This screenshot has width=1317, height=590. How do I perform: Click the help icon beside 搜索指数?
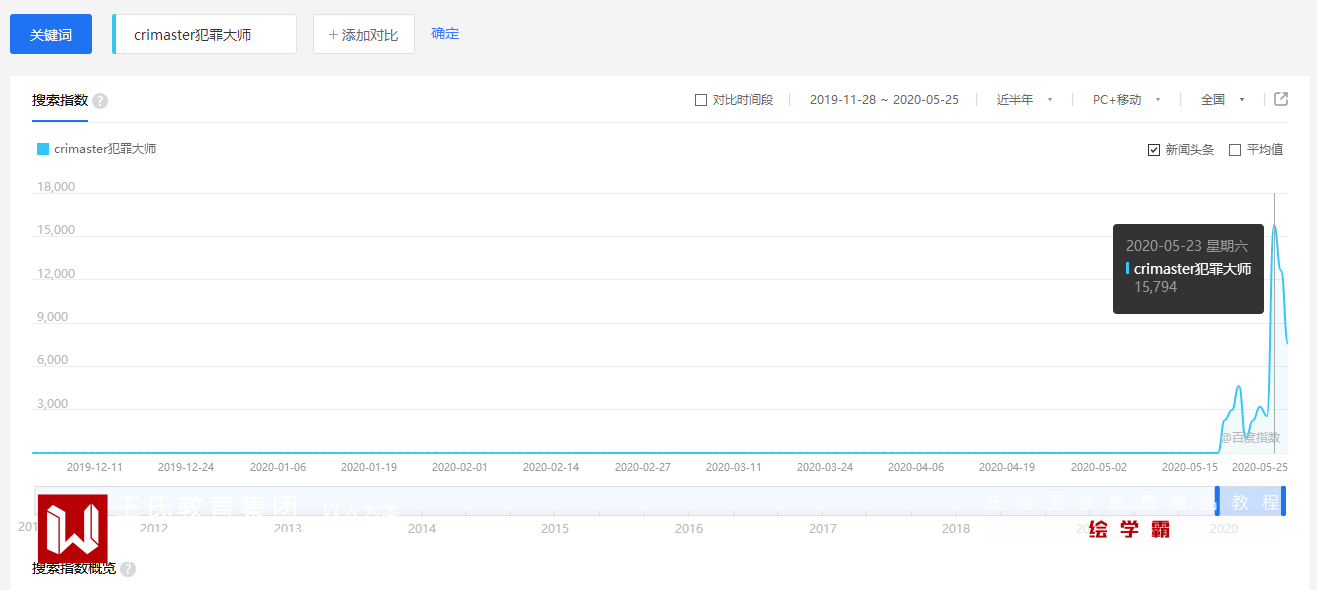(100, 101)
